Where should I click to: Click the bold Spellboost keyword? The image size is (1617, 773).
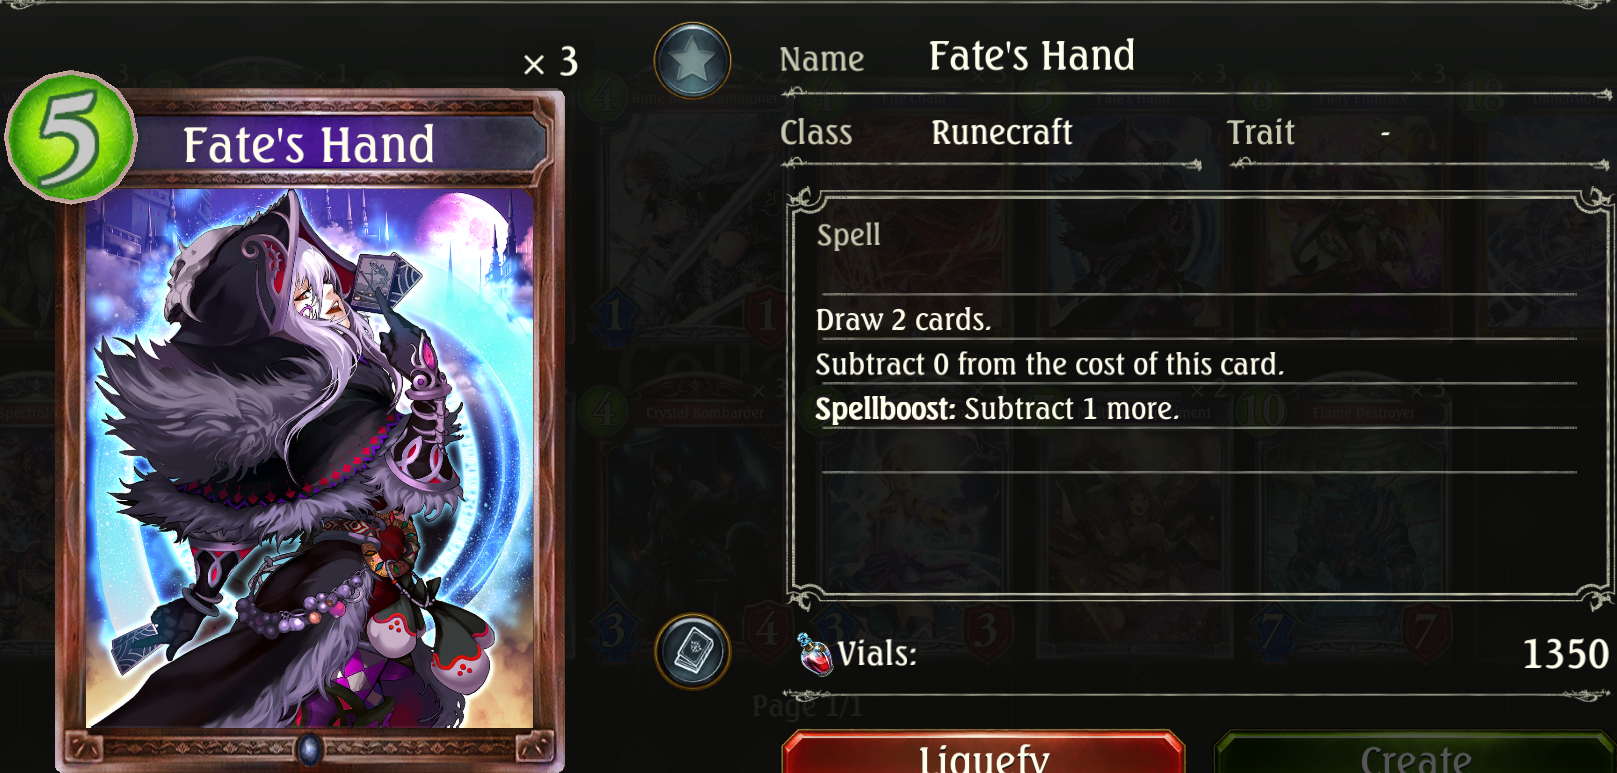pyautogui.click(x=885, y=409)
